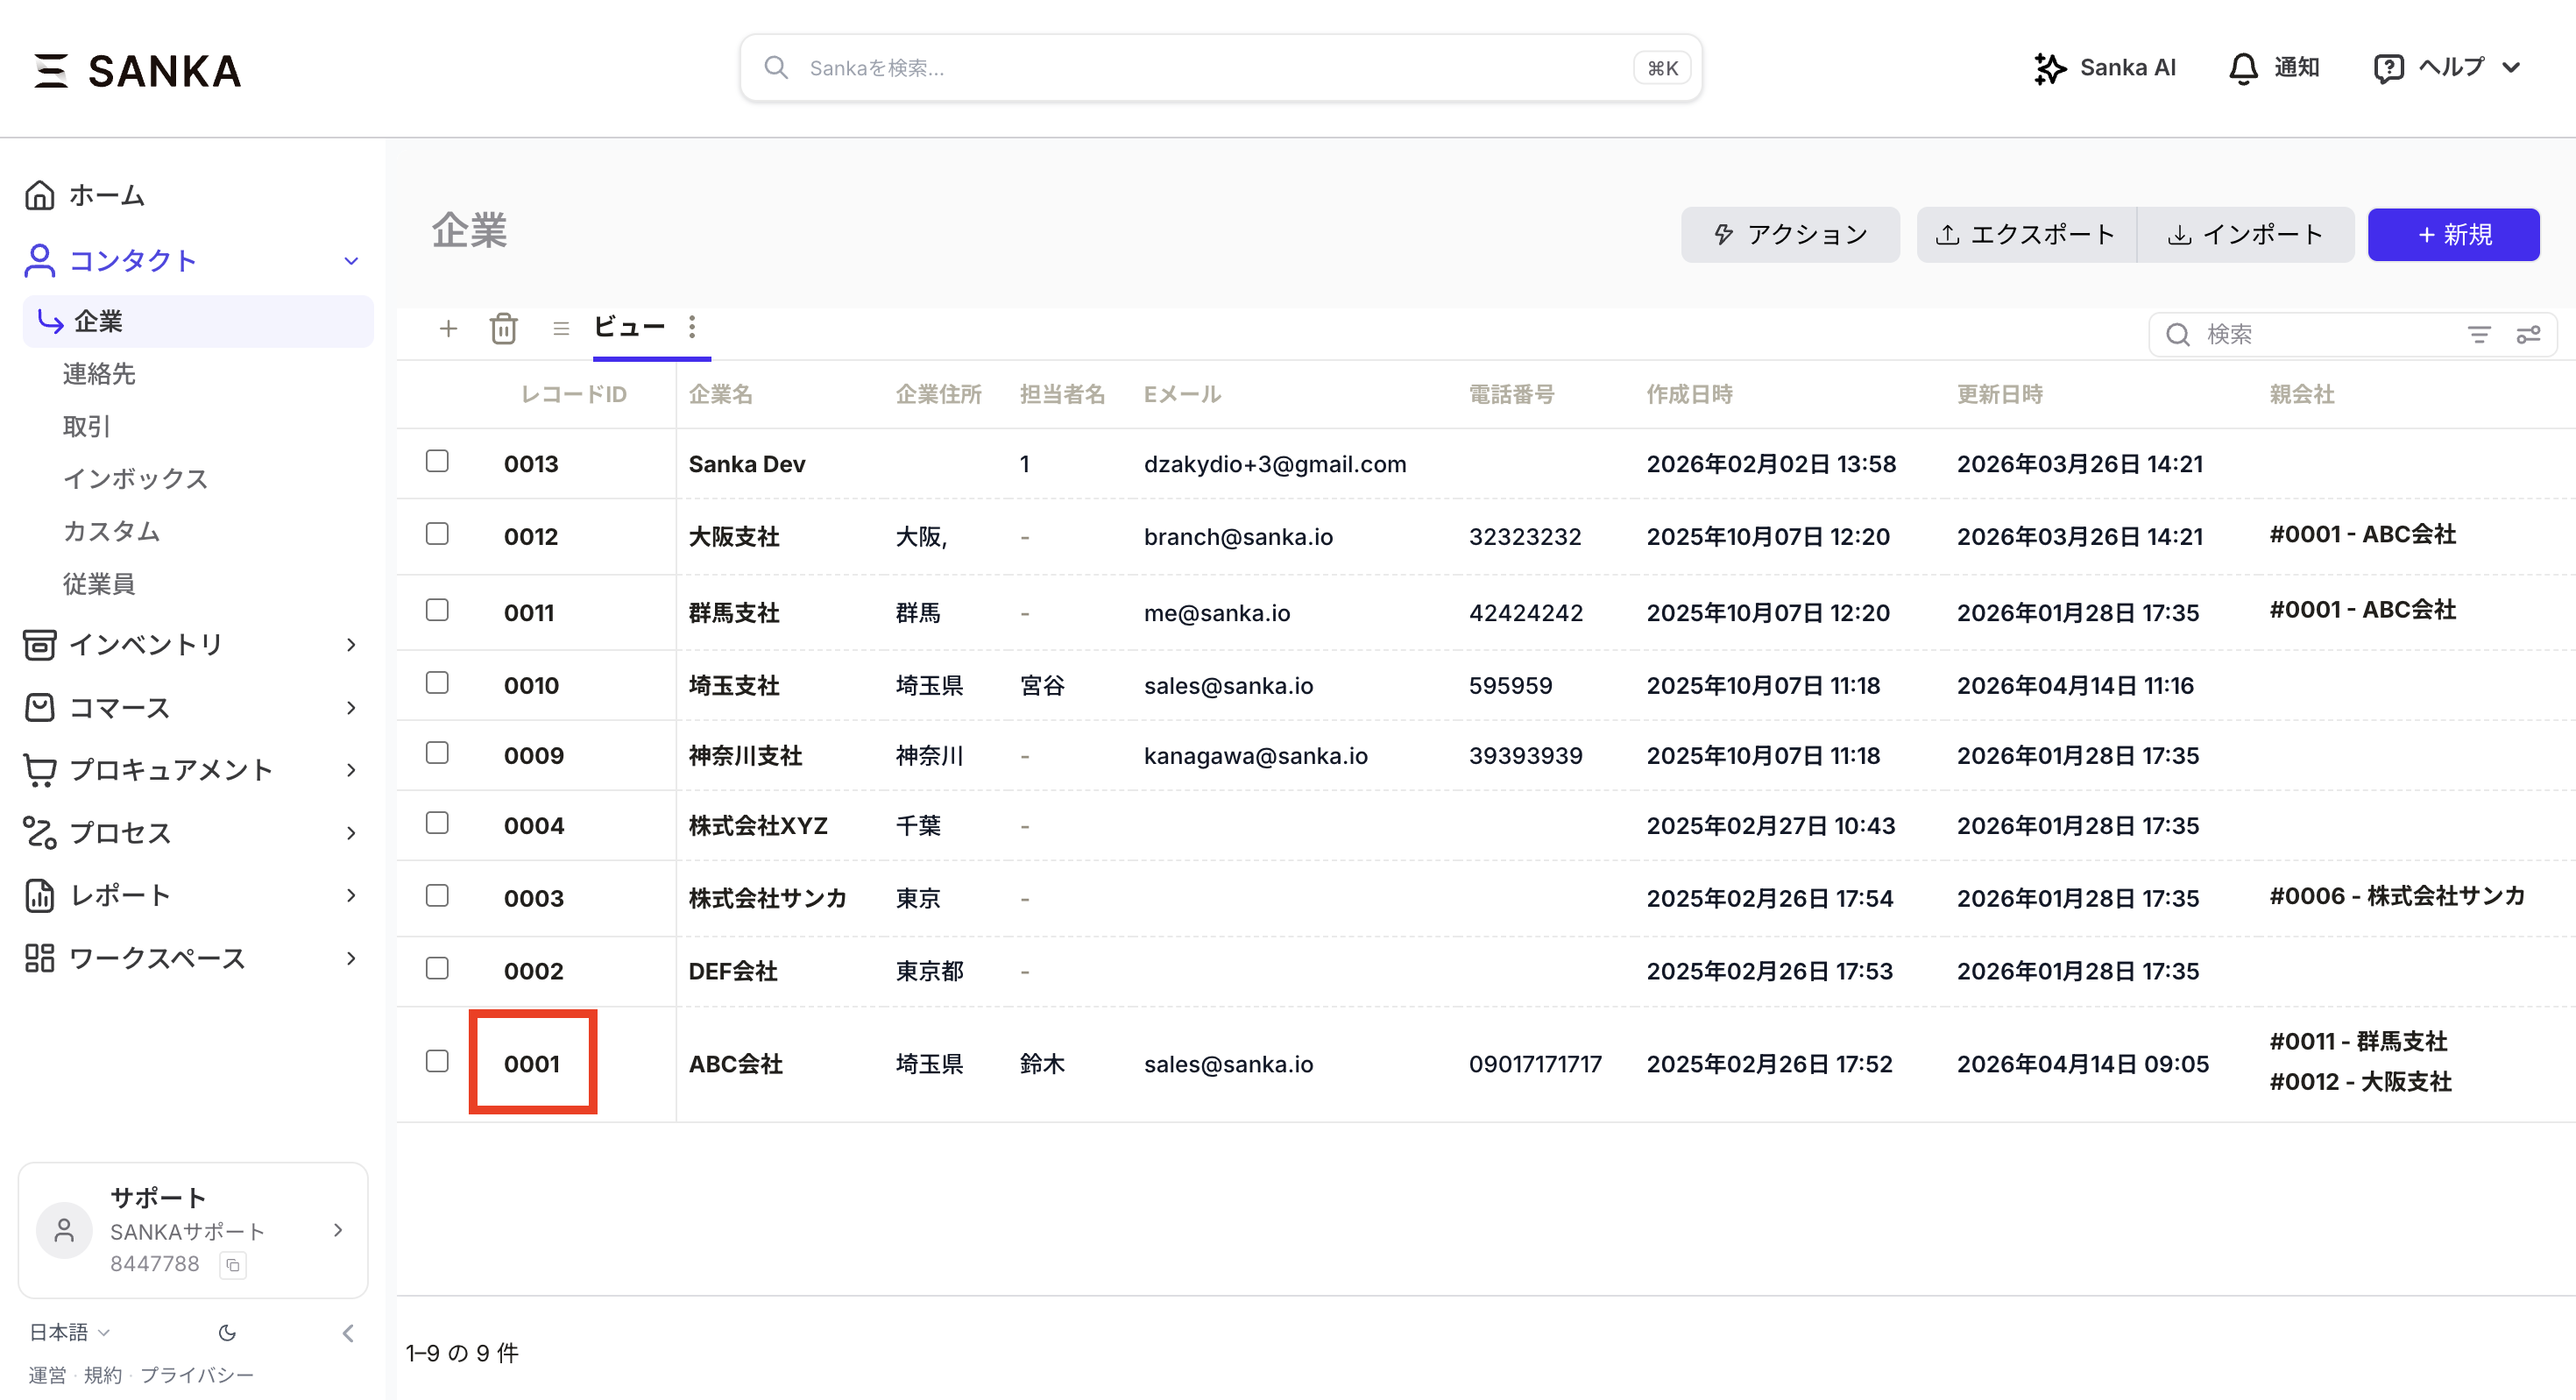Open Sanka AI sparkle icon

pos(2049,68)
